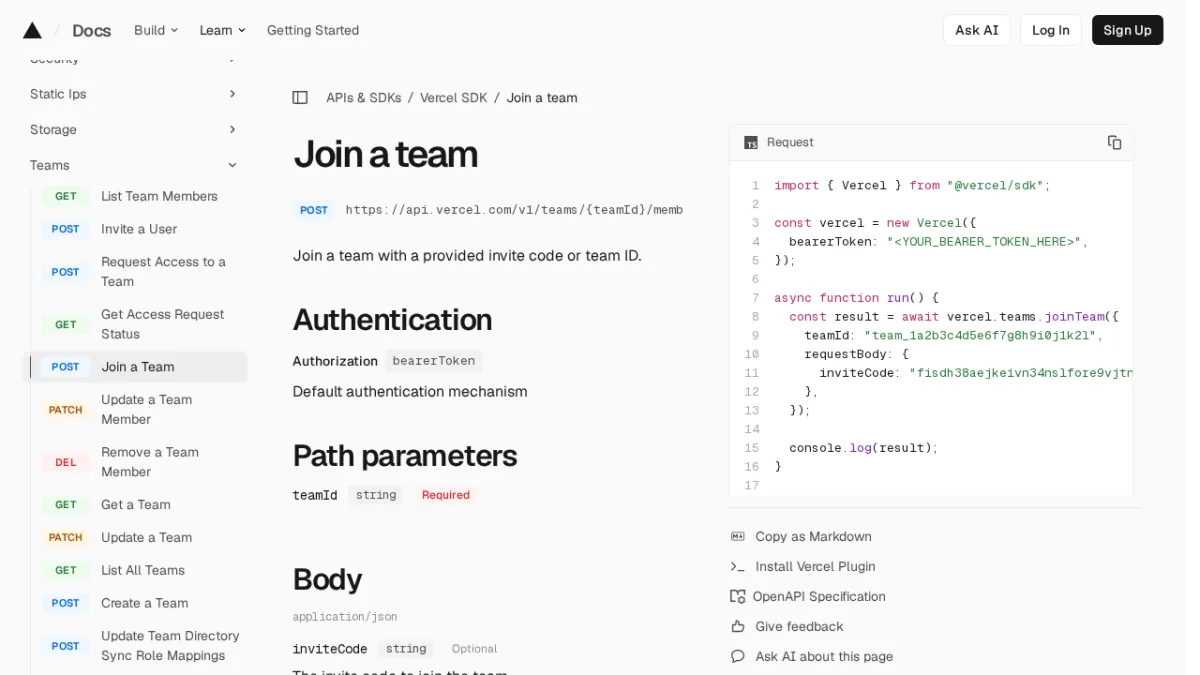Click the Vercel triangle logo
Screen dimensions: 1200x675
click(x=32, y=30)
